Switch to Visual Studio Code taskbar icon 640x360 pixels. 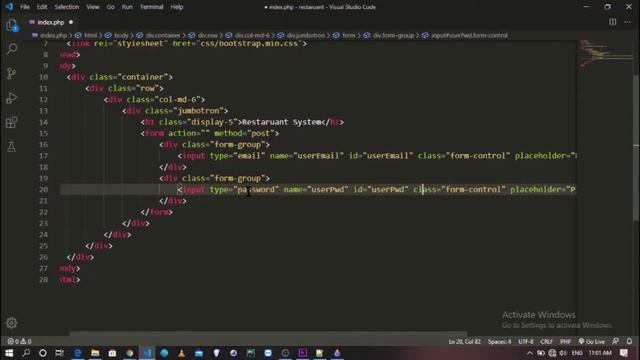coord(147,353)
